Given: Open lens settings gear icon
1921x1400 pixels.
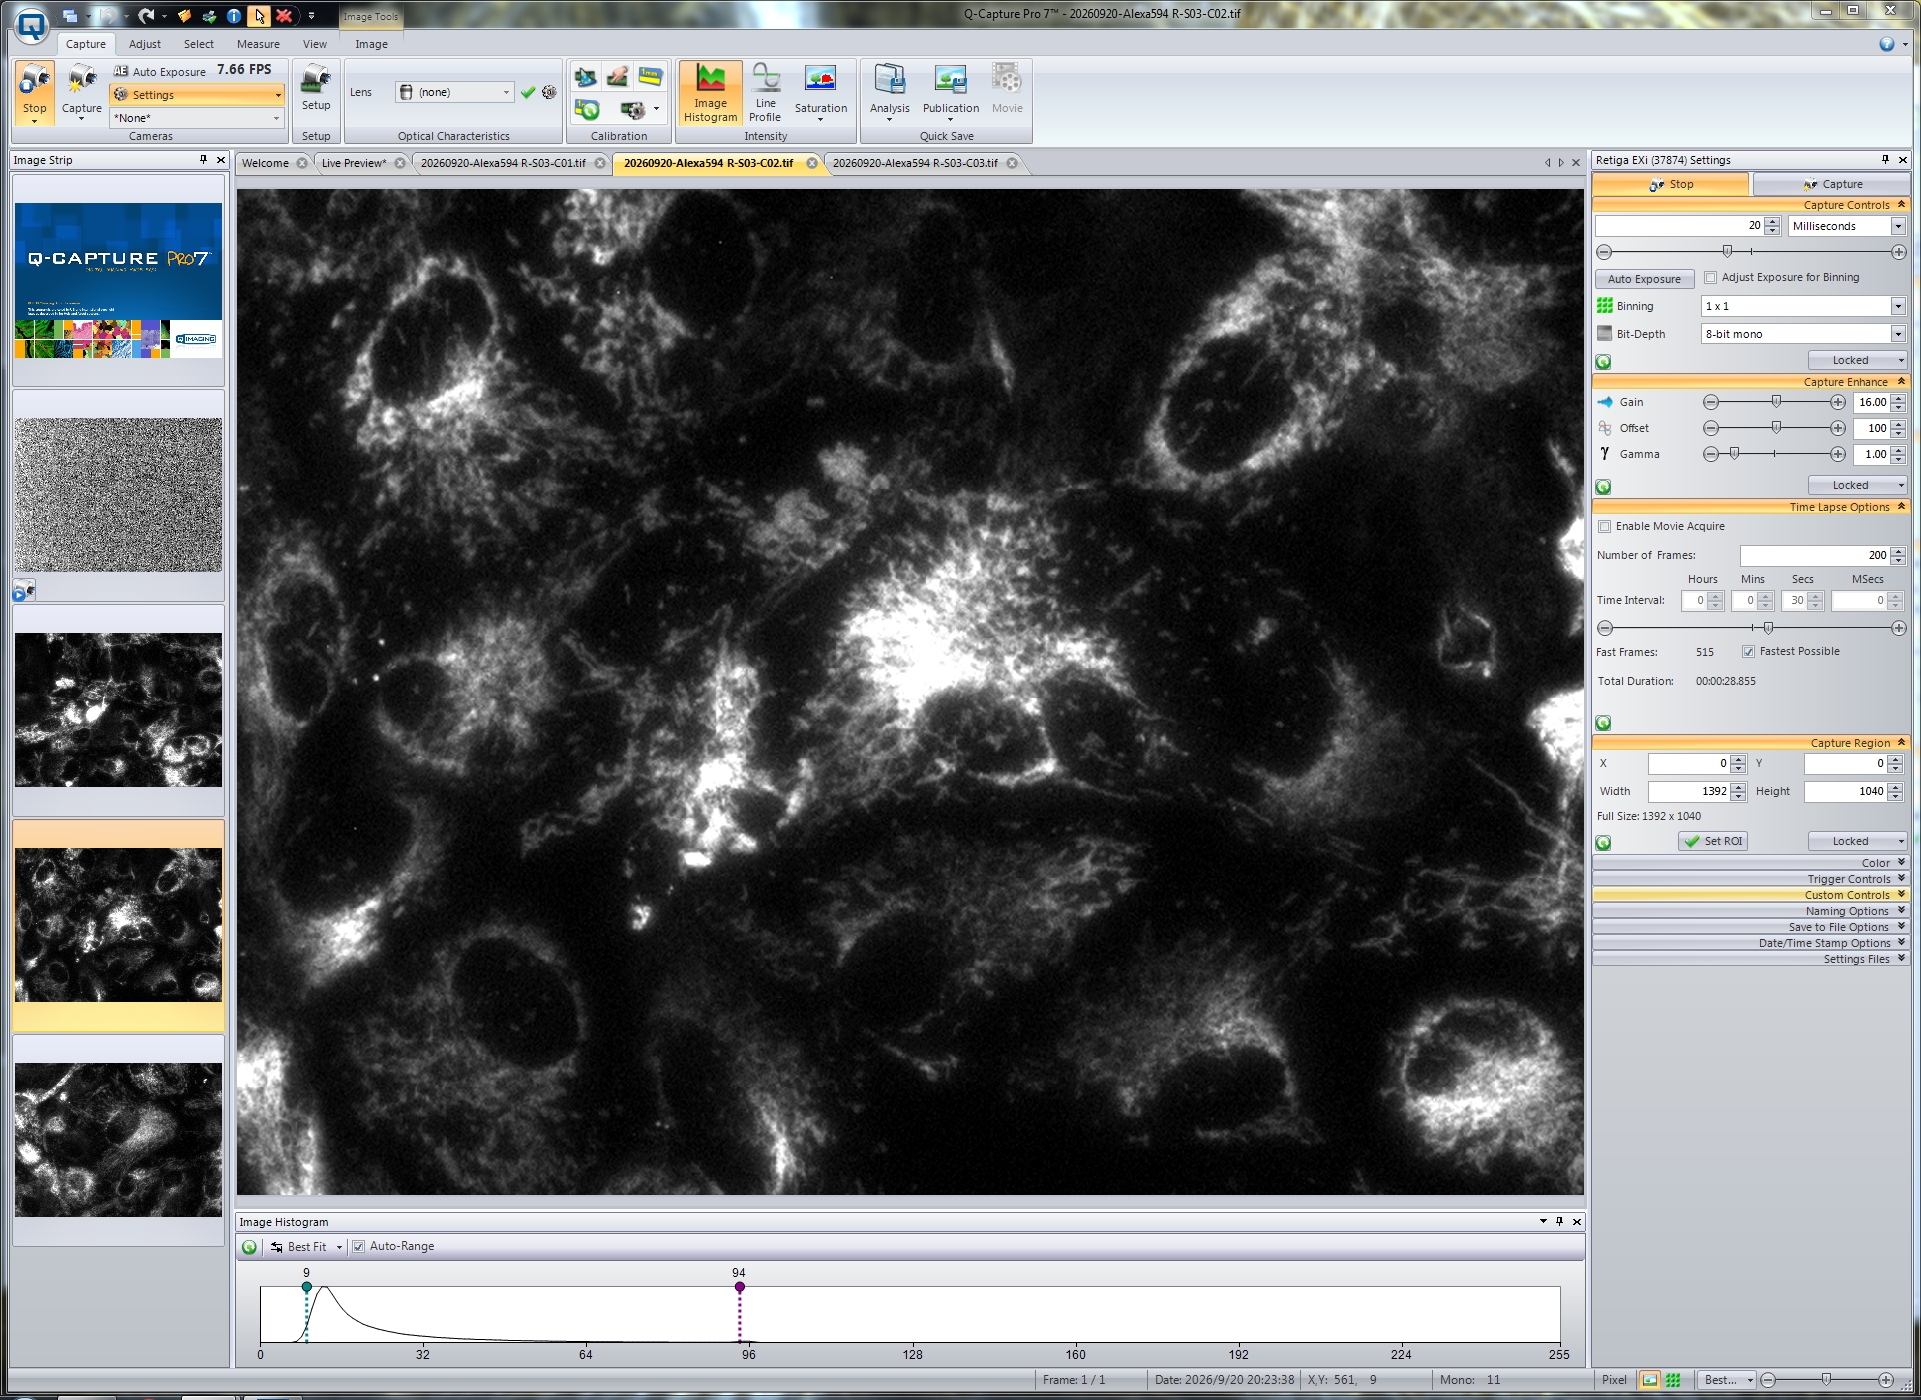Looking at the screenshot, I should point(549,92).
